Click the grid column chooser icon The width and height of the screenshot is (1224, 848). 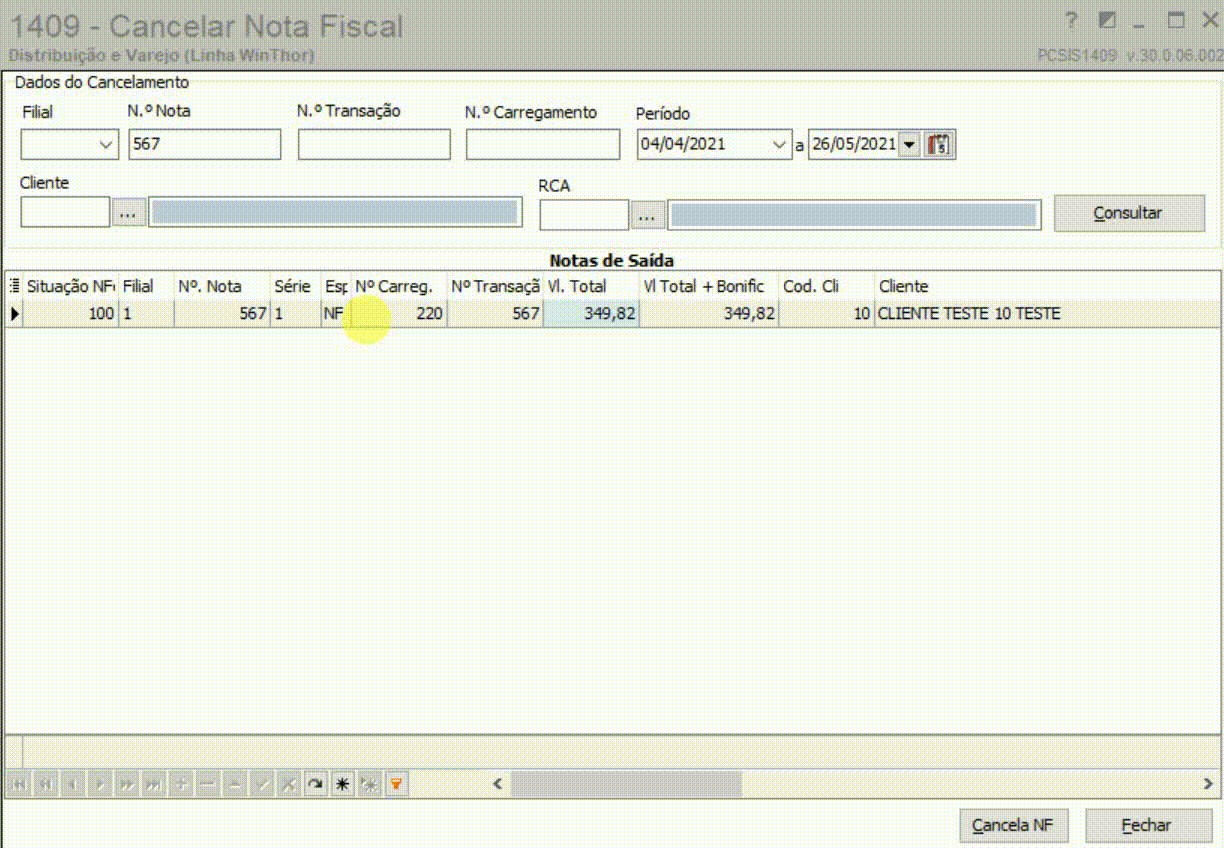tap(14, 286)
